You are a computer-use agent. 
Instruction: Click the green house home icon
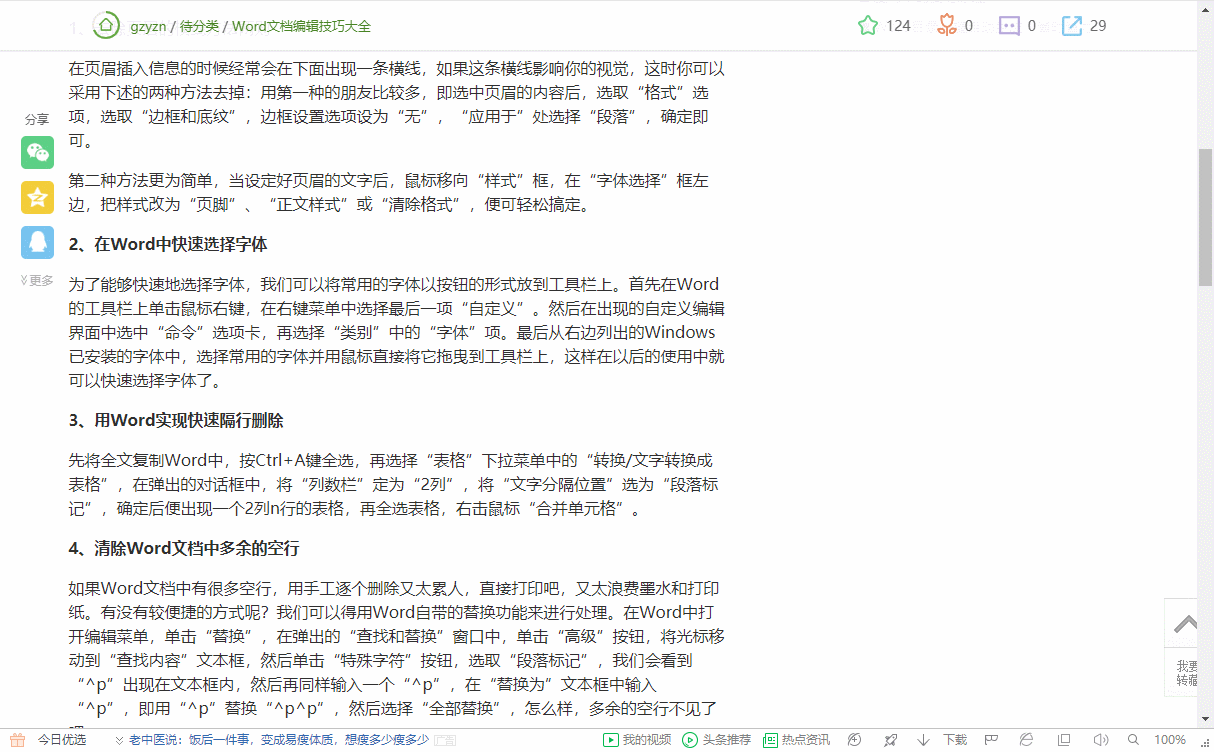pos(105,24)
